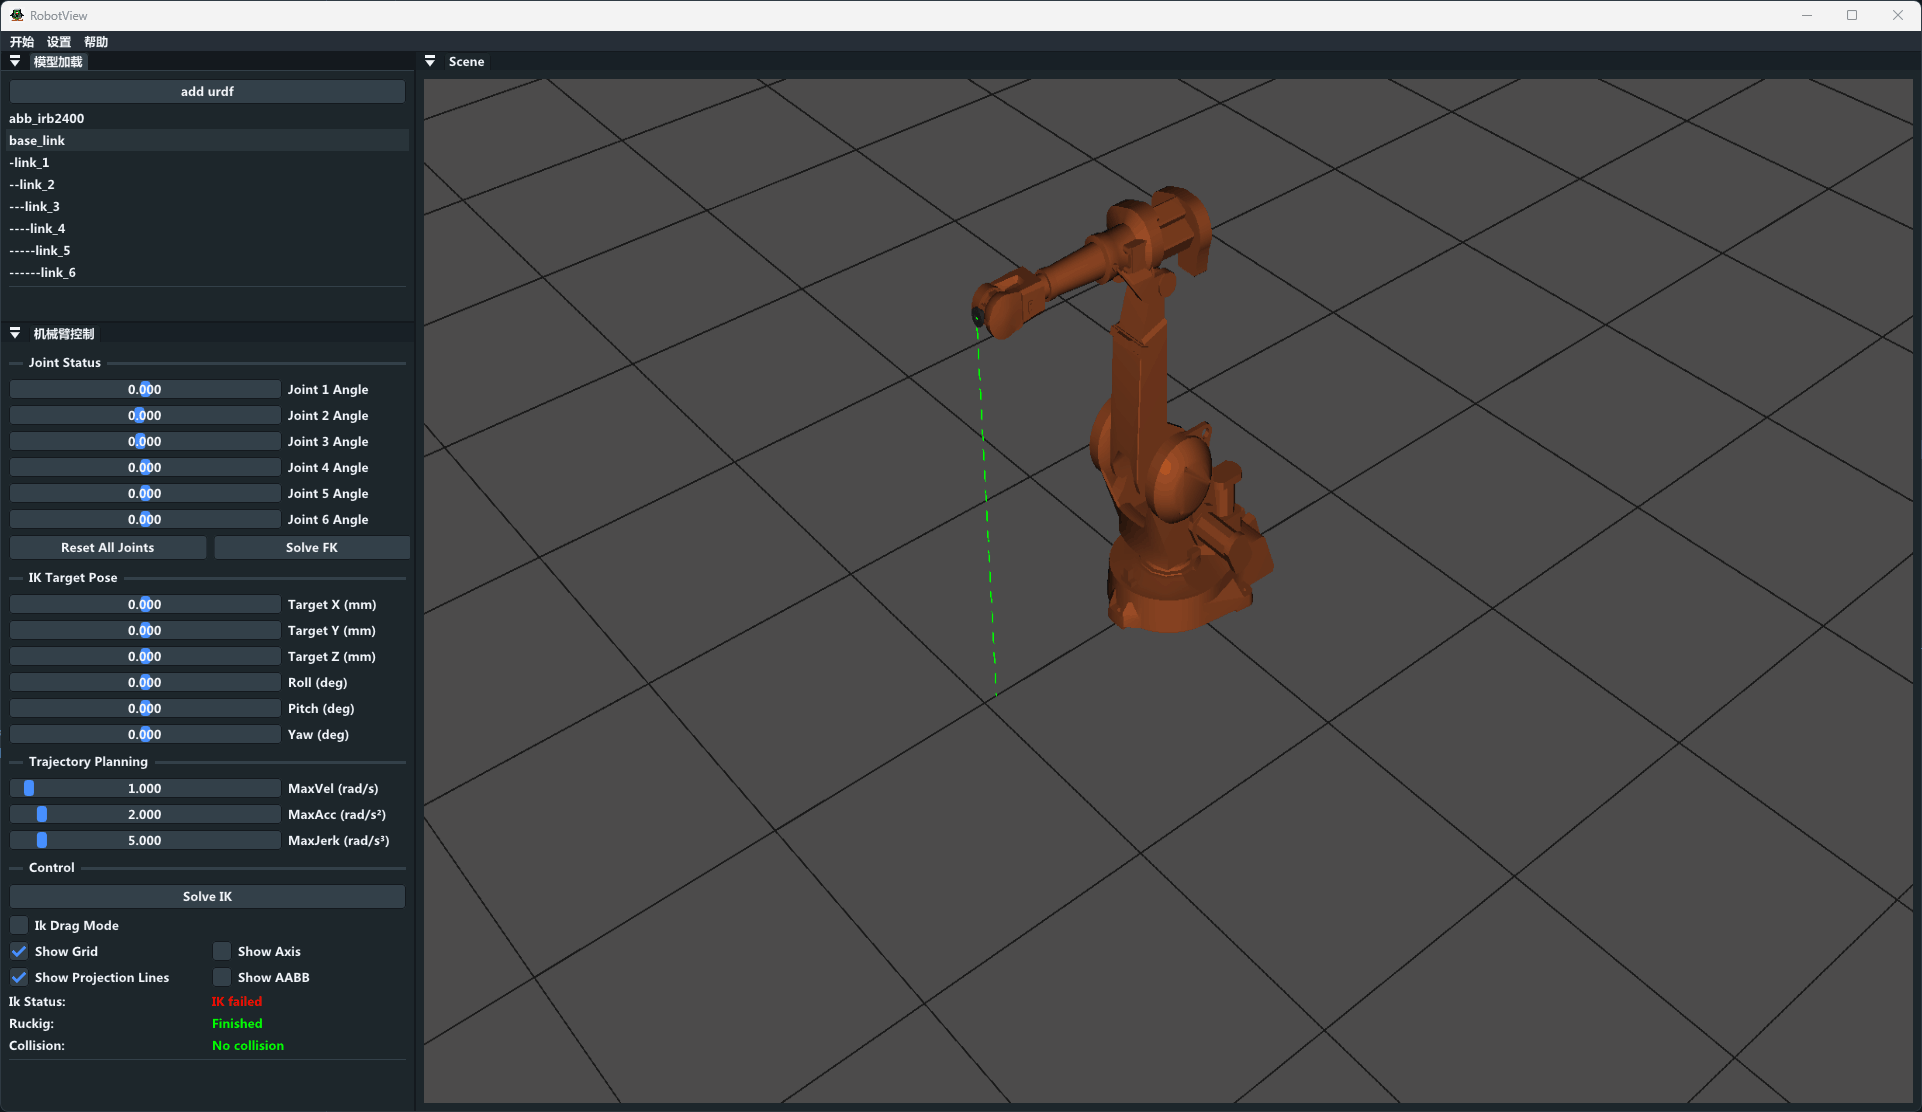The height and width of the screenshot is (1112, 1922).
Task: Enable Ik Drag Mode checkbox
Action: pyautogui.click(x=19, y=925)
